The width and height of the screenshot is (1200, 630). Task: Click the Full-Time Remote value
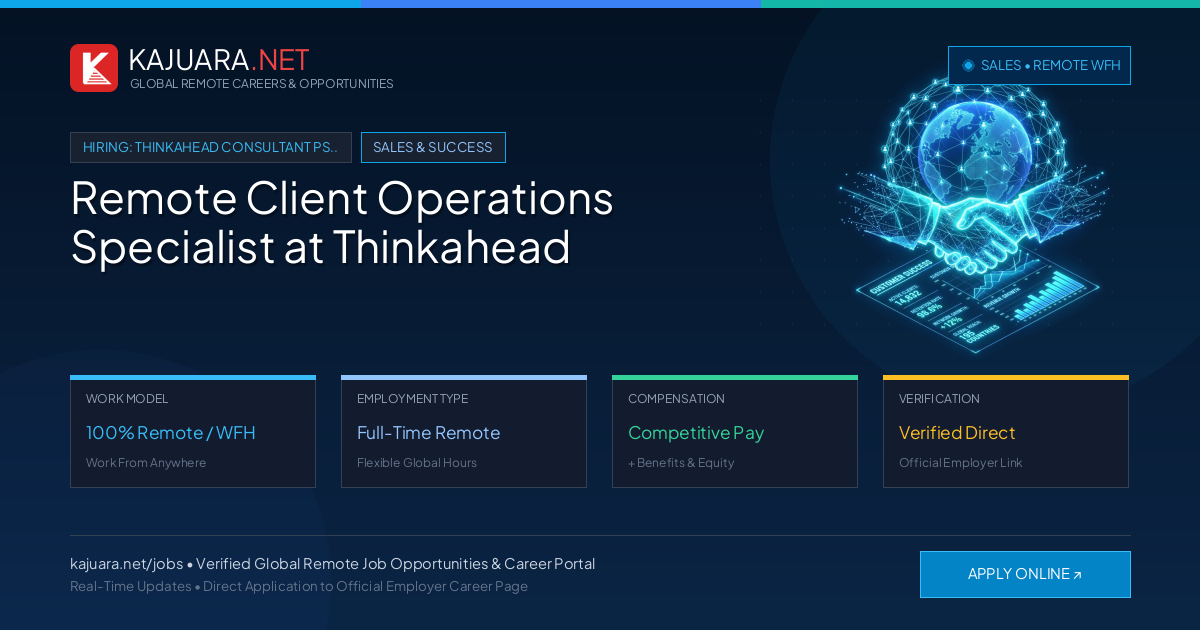[428, 433]
